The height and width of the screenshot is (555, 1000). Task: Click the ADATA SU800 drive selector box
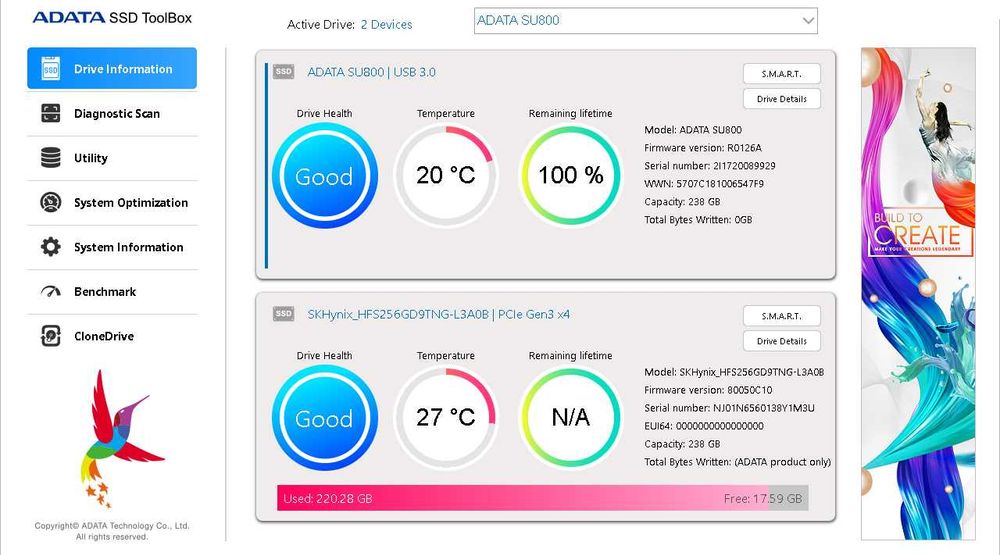(645, 20)
